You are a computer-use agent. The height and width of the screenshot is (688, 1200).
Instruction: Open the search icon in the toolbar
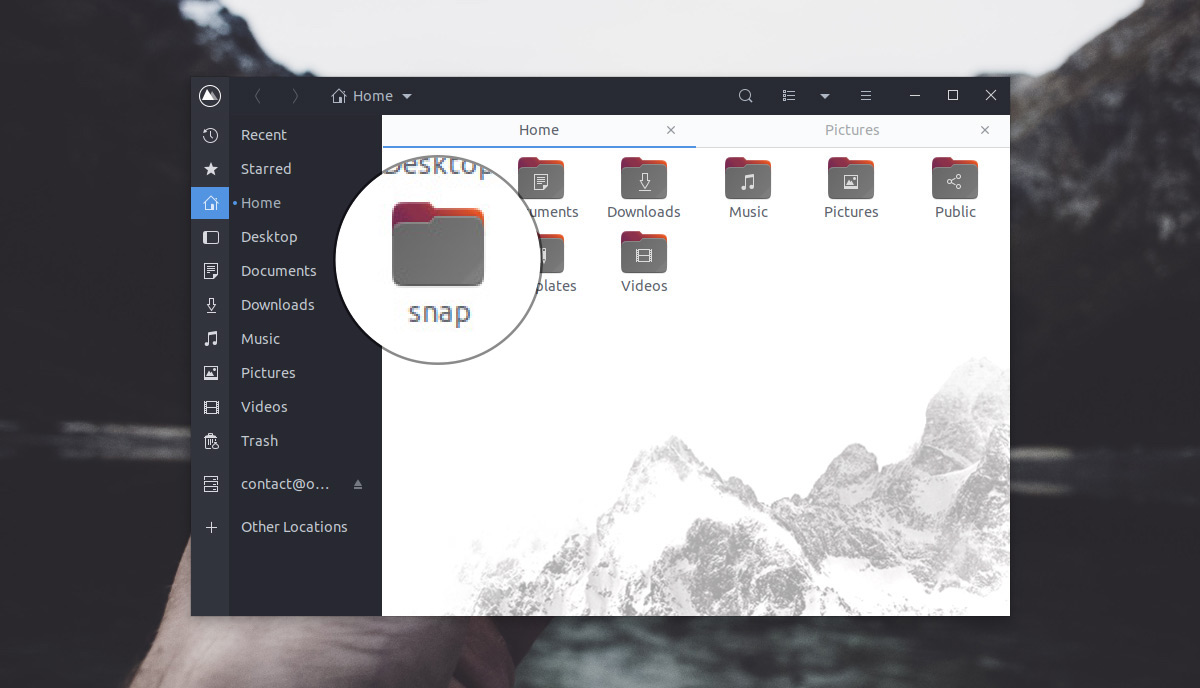(745, 95)
